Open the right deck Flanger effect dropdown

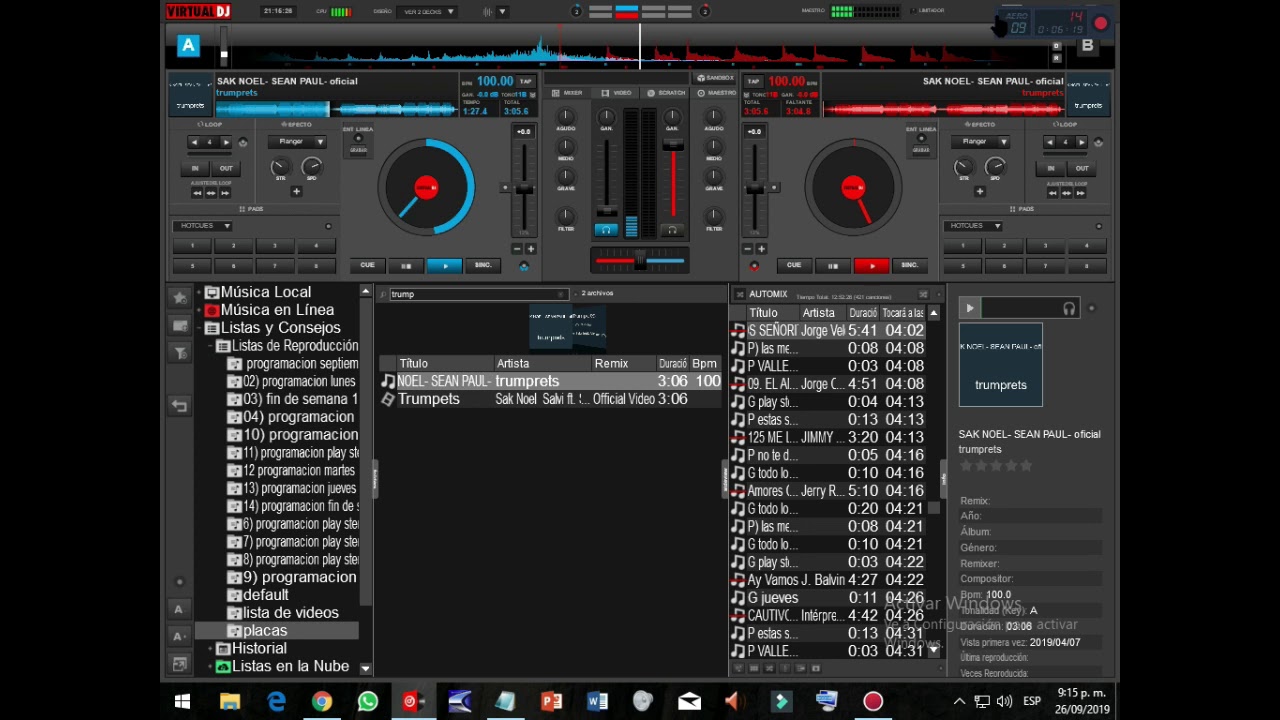pyautogui.click(x=980, y=142)
